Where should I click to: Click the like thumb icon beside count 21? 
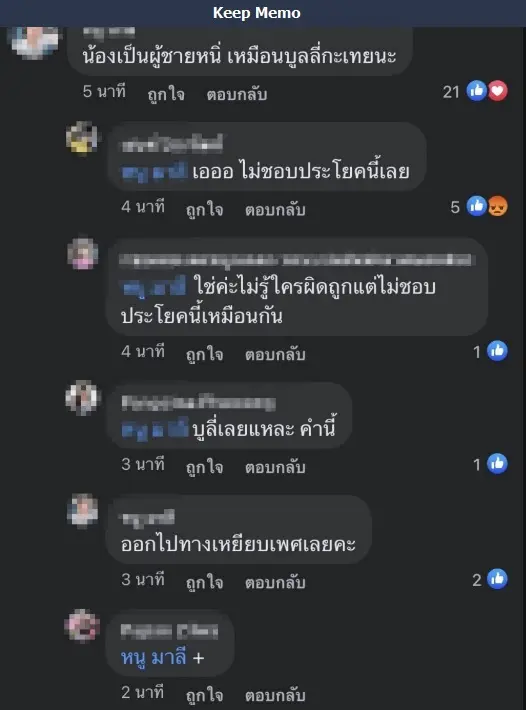[x=477, y=91]
